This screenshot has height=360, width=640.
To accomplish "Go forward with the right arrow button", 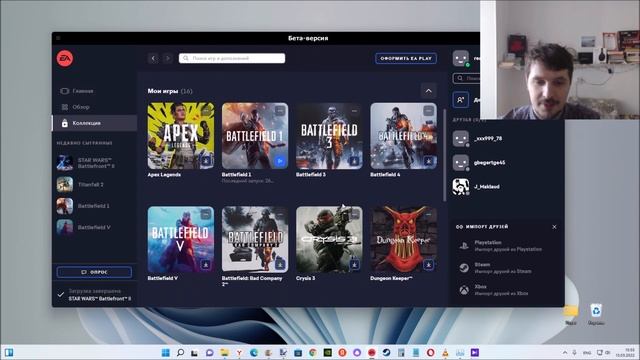I will pyautogui.click(x=167, y=58).
